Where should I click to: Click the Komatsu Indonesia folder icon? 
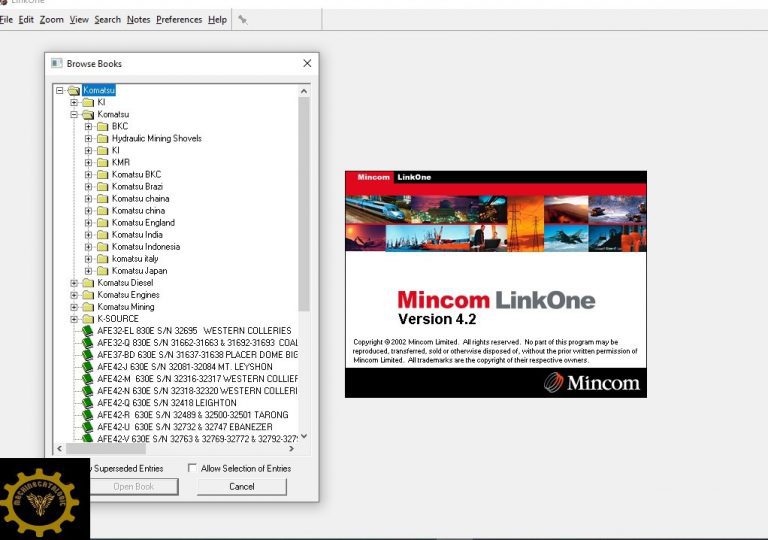pos(102,246)
